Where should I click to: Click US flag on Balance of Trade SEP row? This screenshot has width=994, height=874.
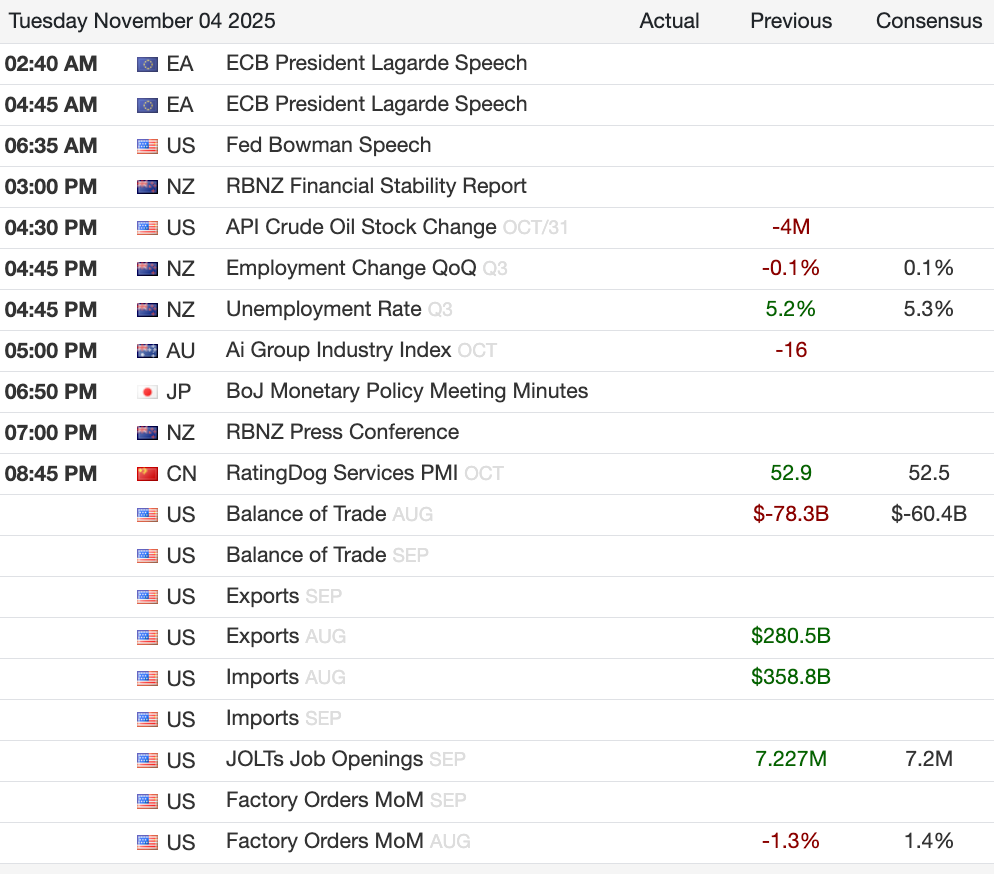click(147, 556)
